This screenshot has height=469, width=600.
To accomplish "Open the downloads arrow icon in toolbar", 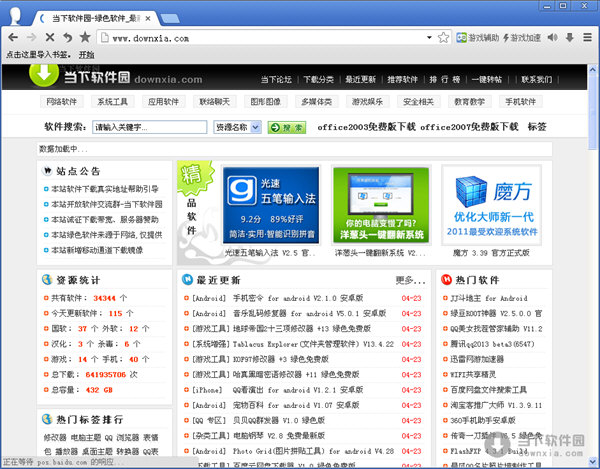I will (x=569, y=38).
